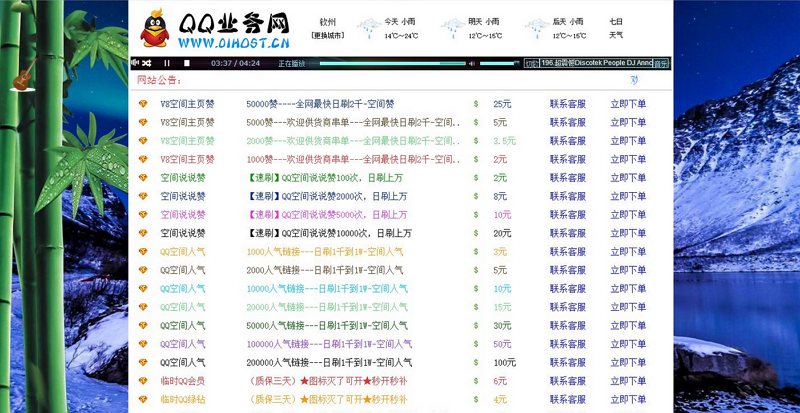Image resolution: width=800 pixels, height=413 pixels.
Task: Click the day-after-tomorrow rain weather icon
Action: coord(537,28)
